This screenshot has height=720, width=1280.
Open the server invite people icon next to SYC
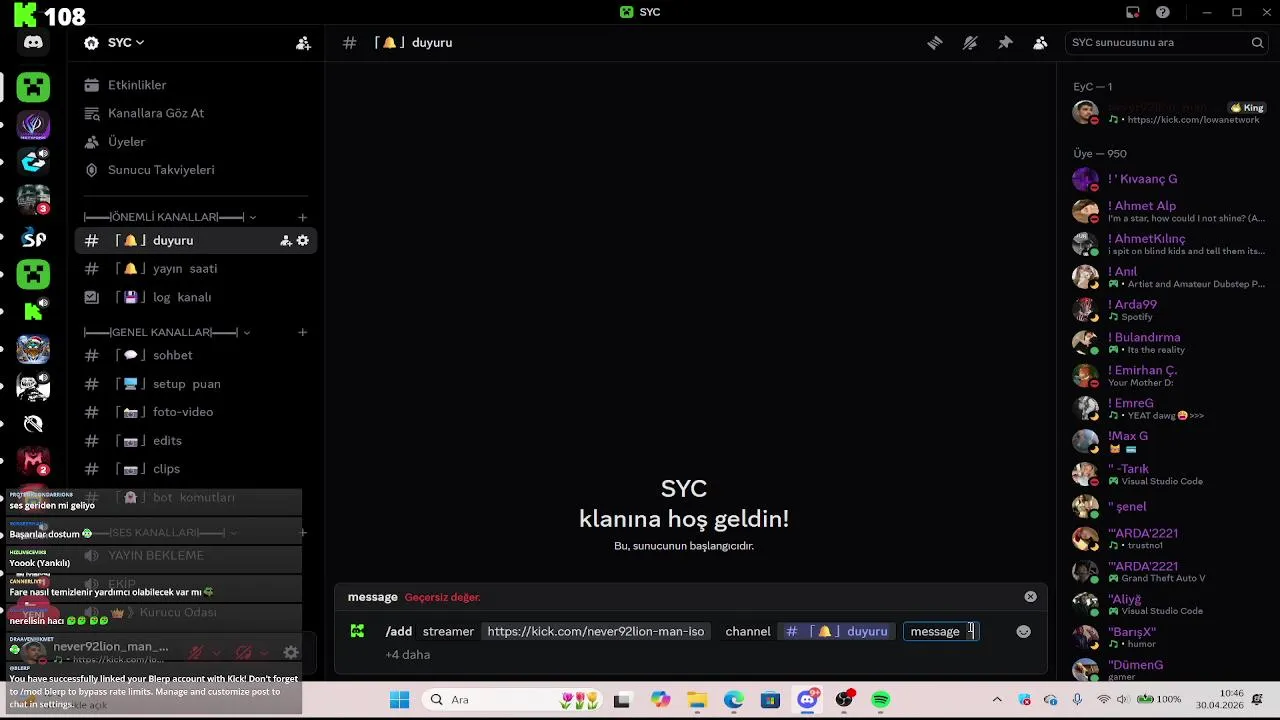click(x=303, y=43)
